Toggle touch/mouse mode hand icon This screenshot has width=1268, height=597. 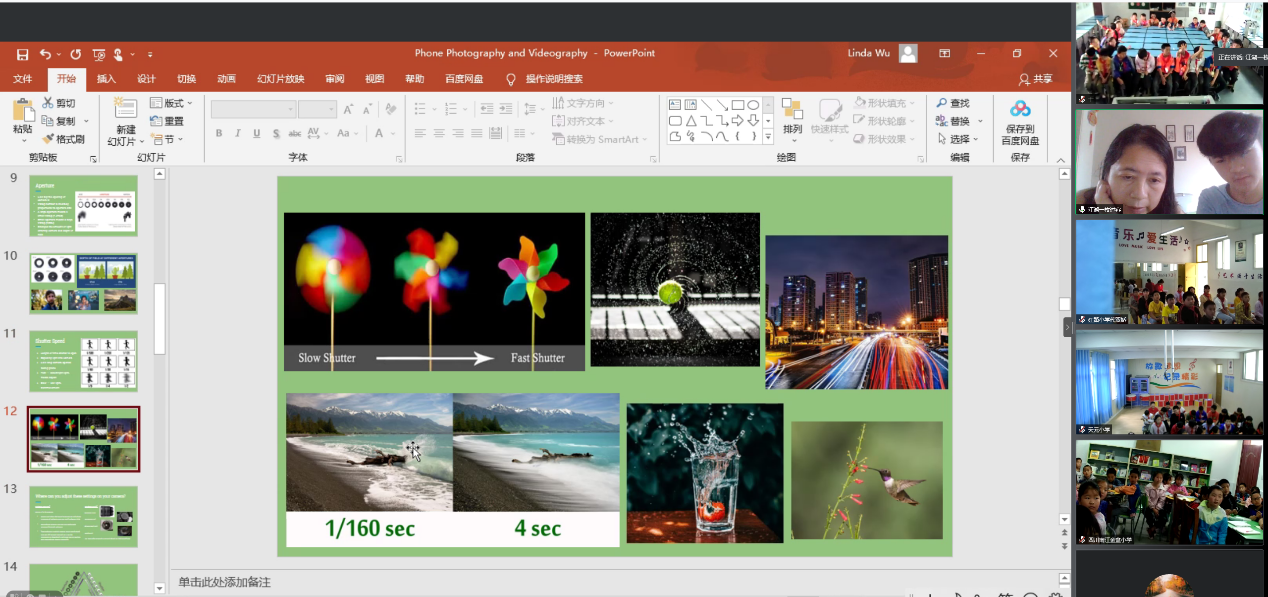[119, 54]
